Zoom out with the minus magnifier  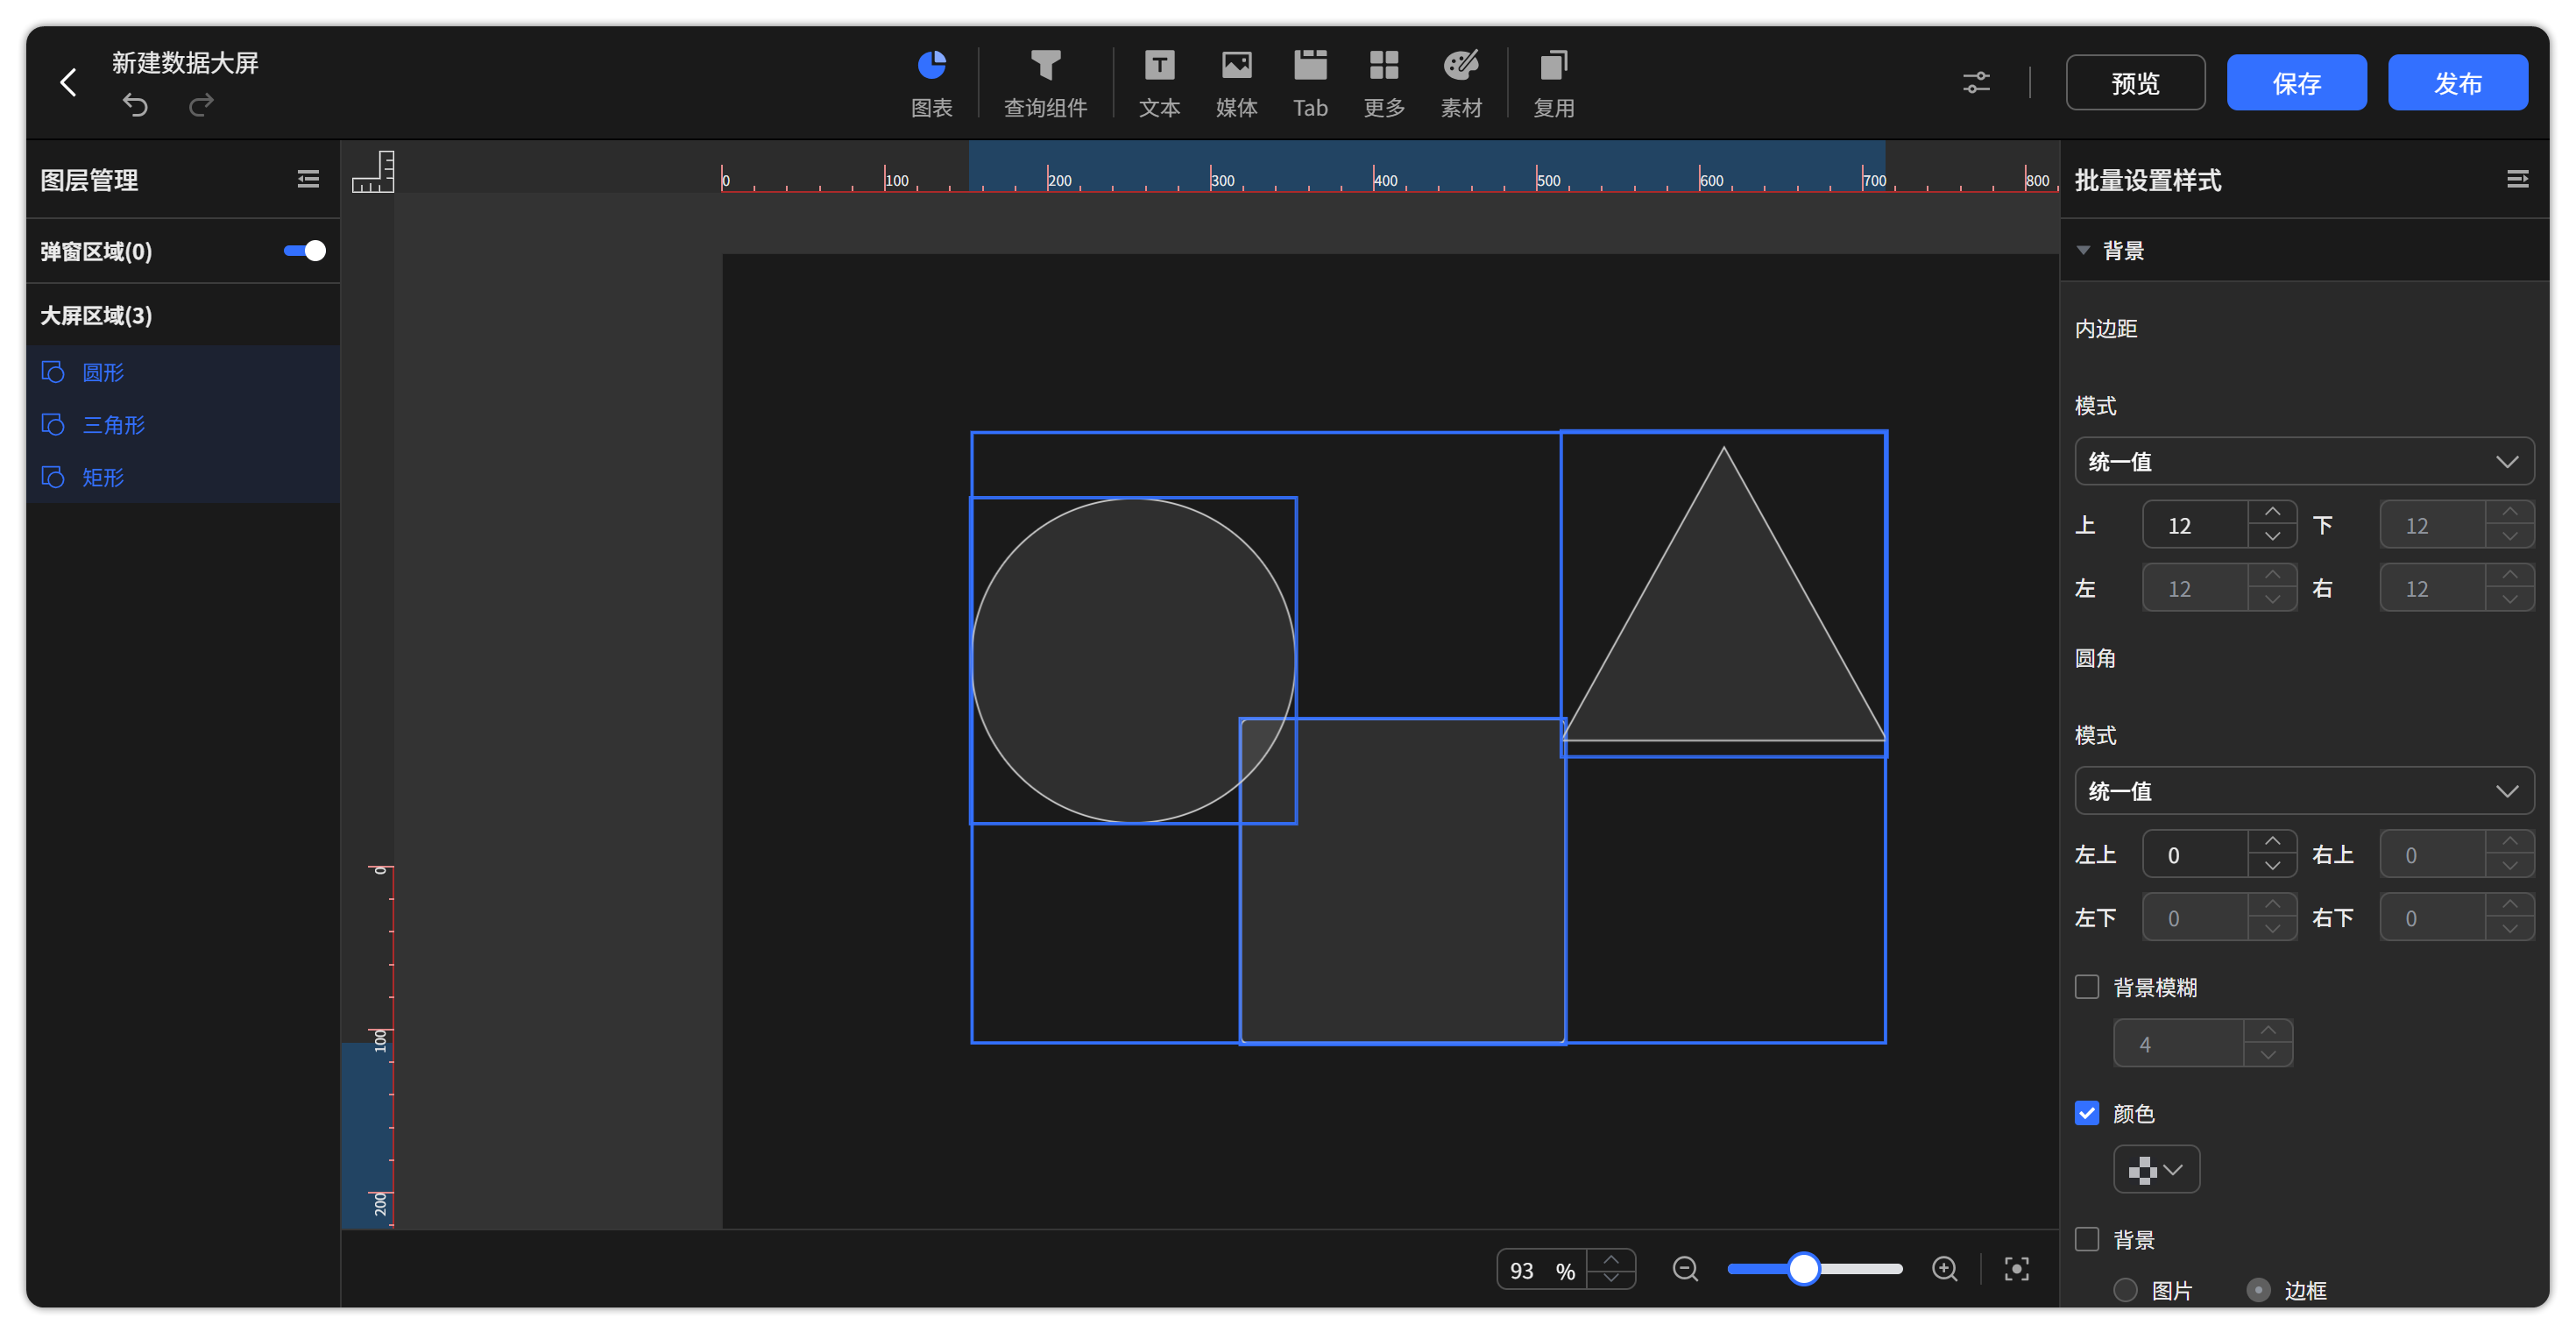[1685, 1268]
